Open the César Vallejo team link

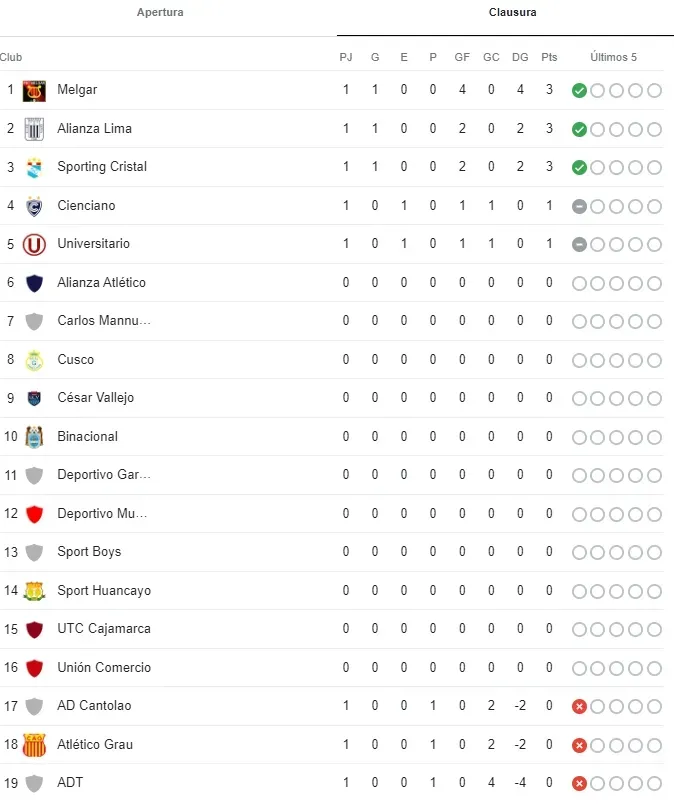coord(95,398)
